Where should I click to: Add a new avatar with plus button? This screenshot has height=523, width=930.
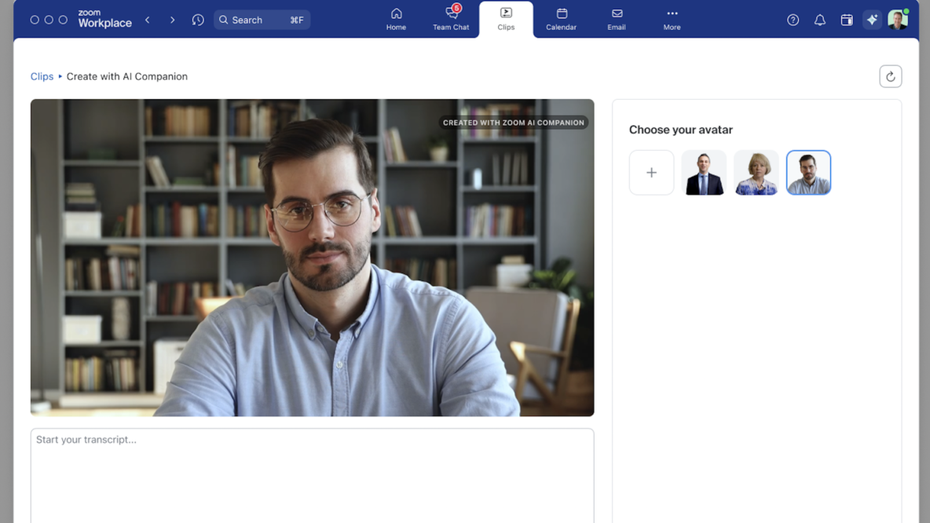[651, 173]
